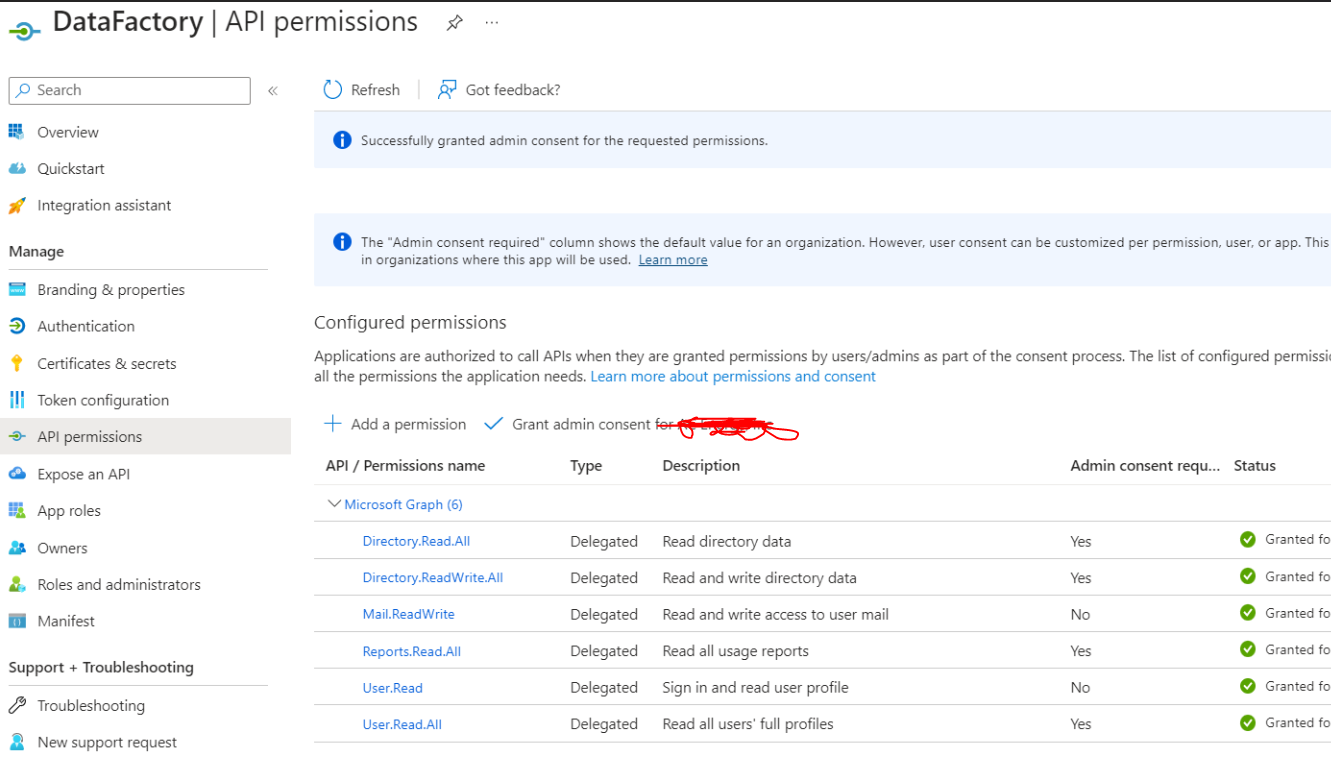Image resolution: width=1331 pixels, height=768 pixels.
Task: Click the Admin consent required column header
Action: [1145, 466]
